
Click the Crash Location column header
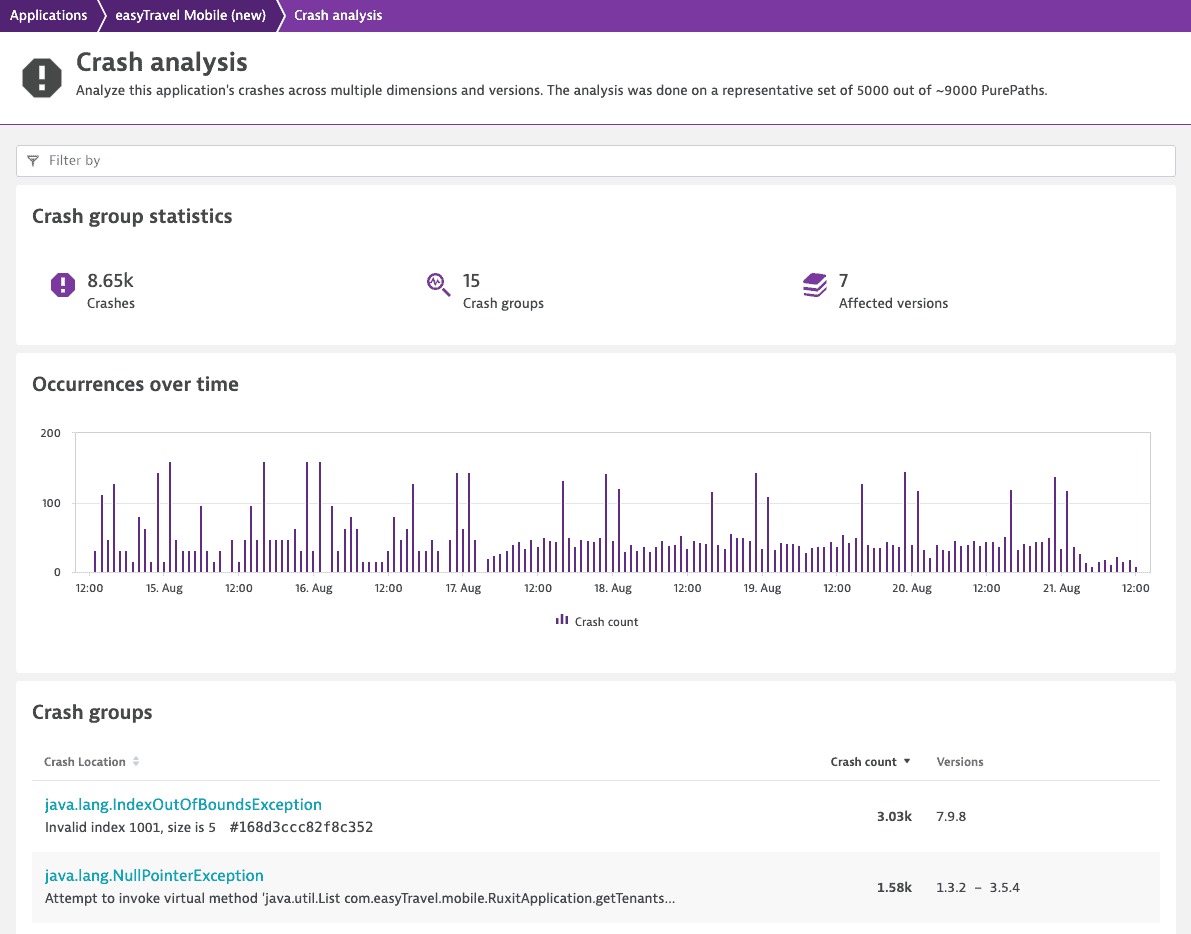pyautogui.click(x=84, y=762)
